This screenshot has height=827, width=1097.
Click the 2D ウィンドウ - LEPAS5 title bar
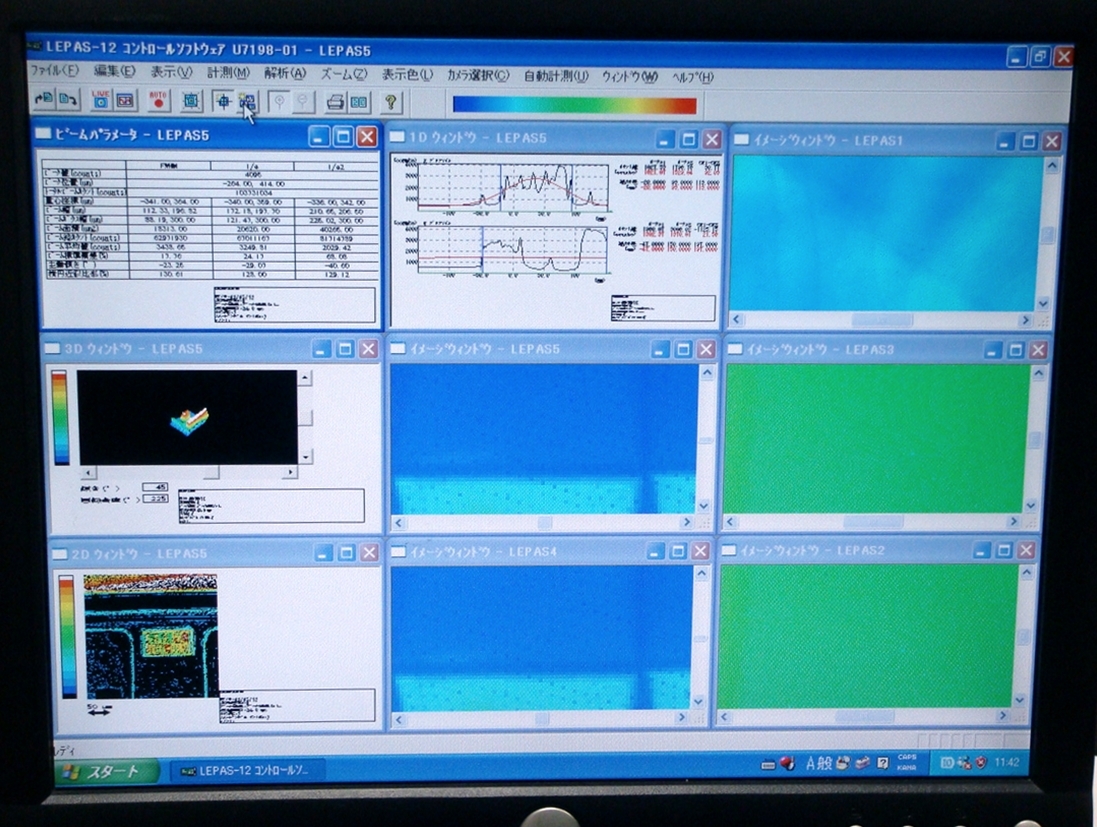[216, 553]
